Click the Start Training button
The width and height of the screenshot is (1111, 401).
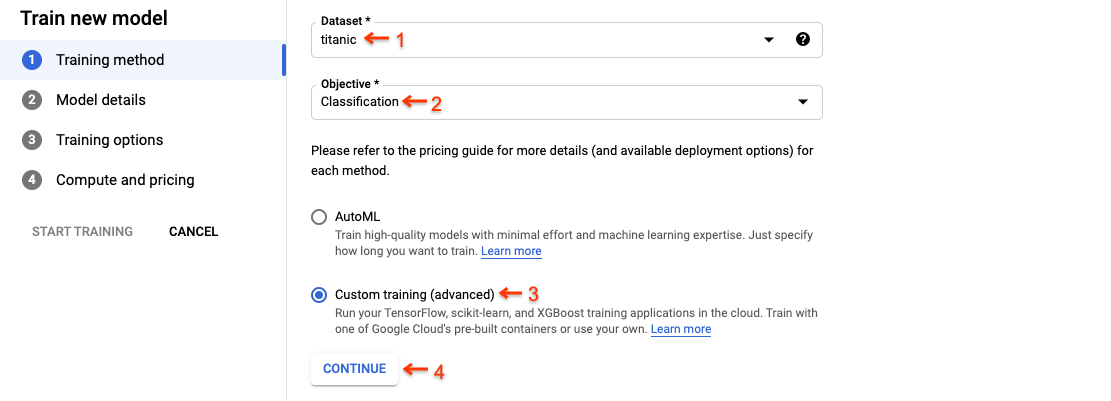coord(82,231)
